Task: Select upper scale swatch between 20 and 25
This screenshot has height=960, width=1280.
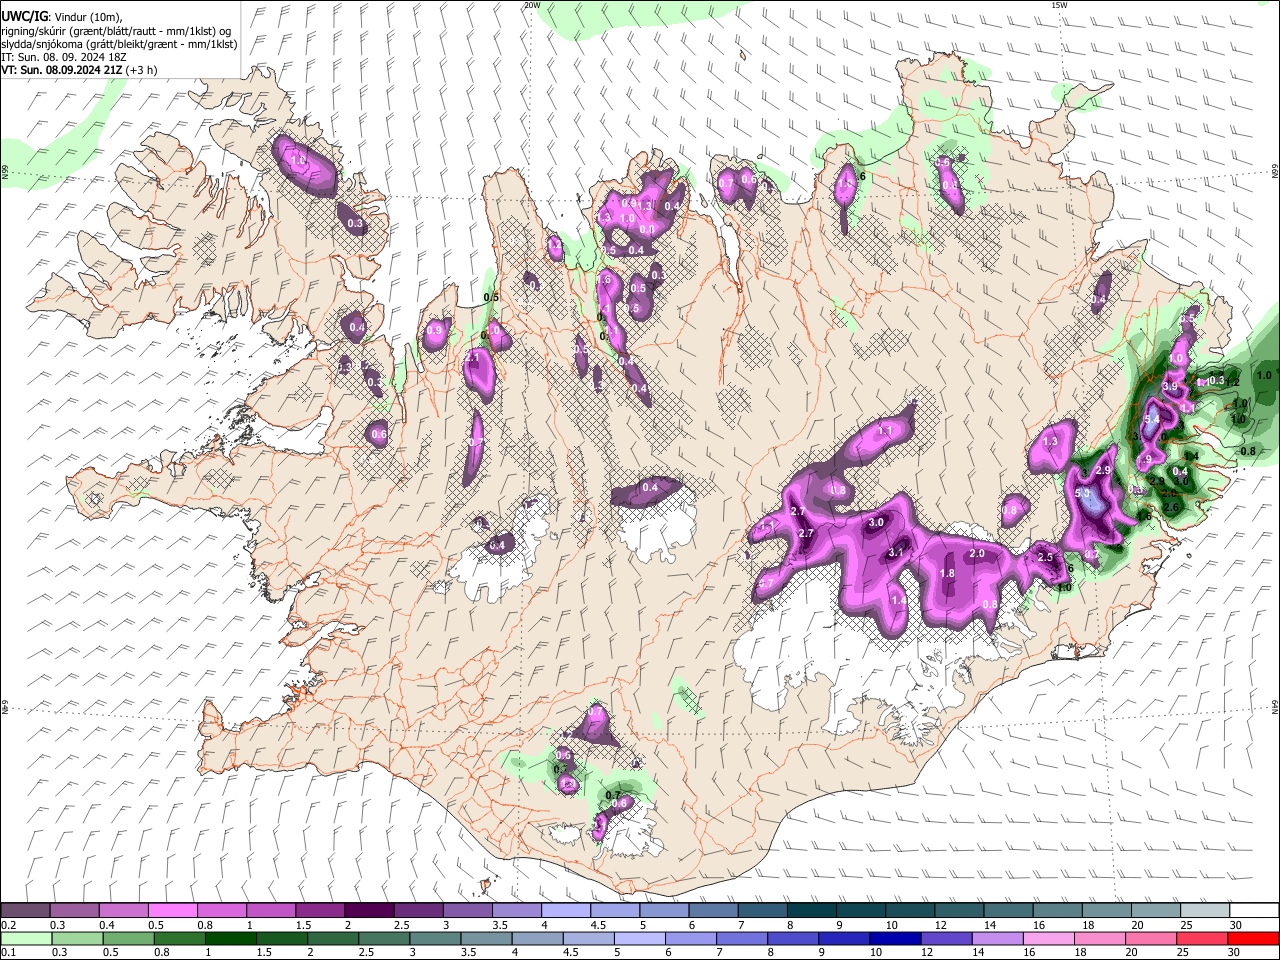Action: point(1157,911)
